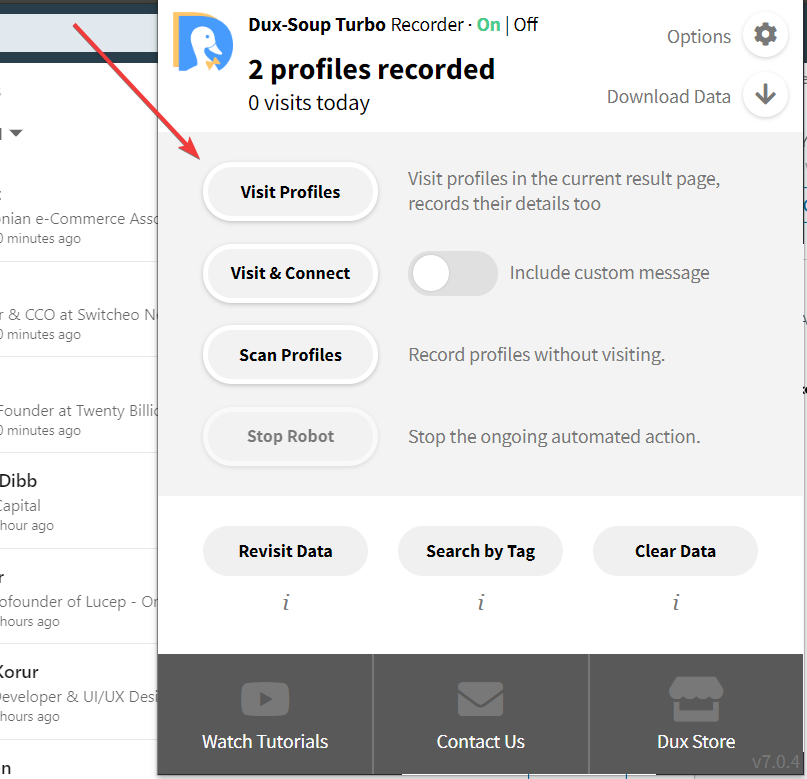The width and height of the screenshot is (807, 779).
Task: Run Scan Profiles
Action: (290, 355)
